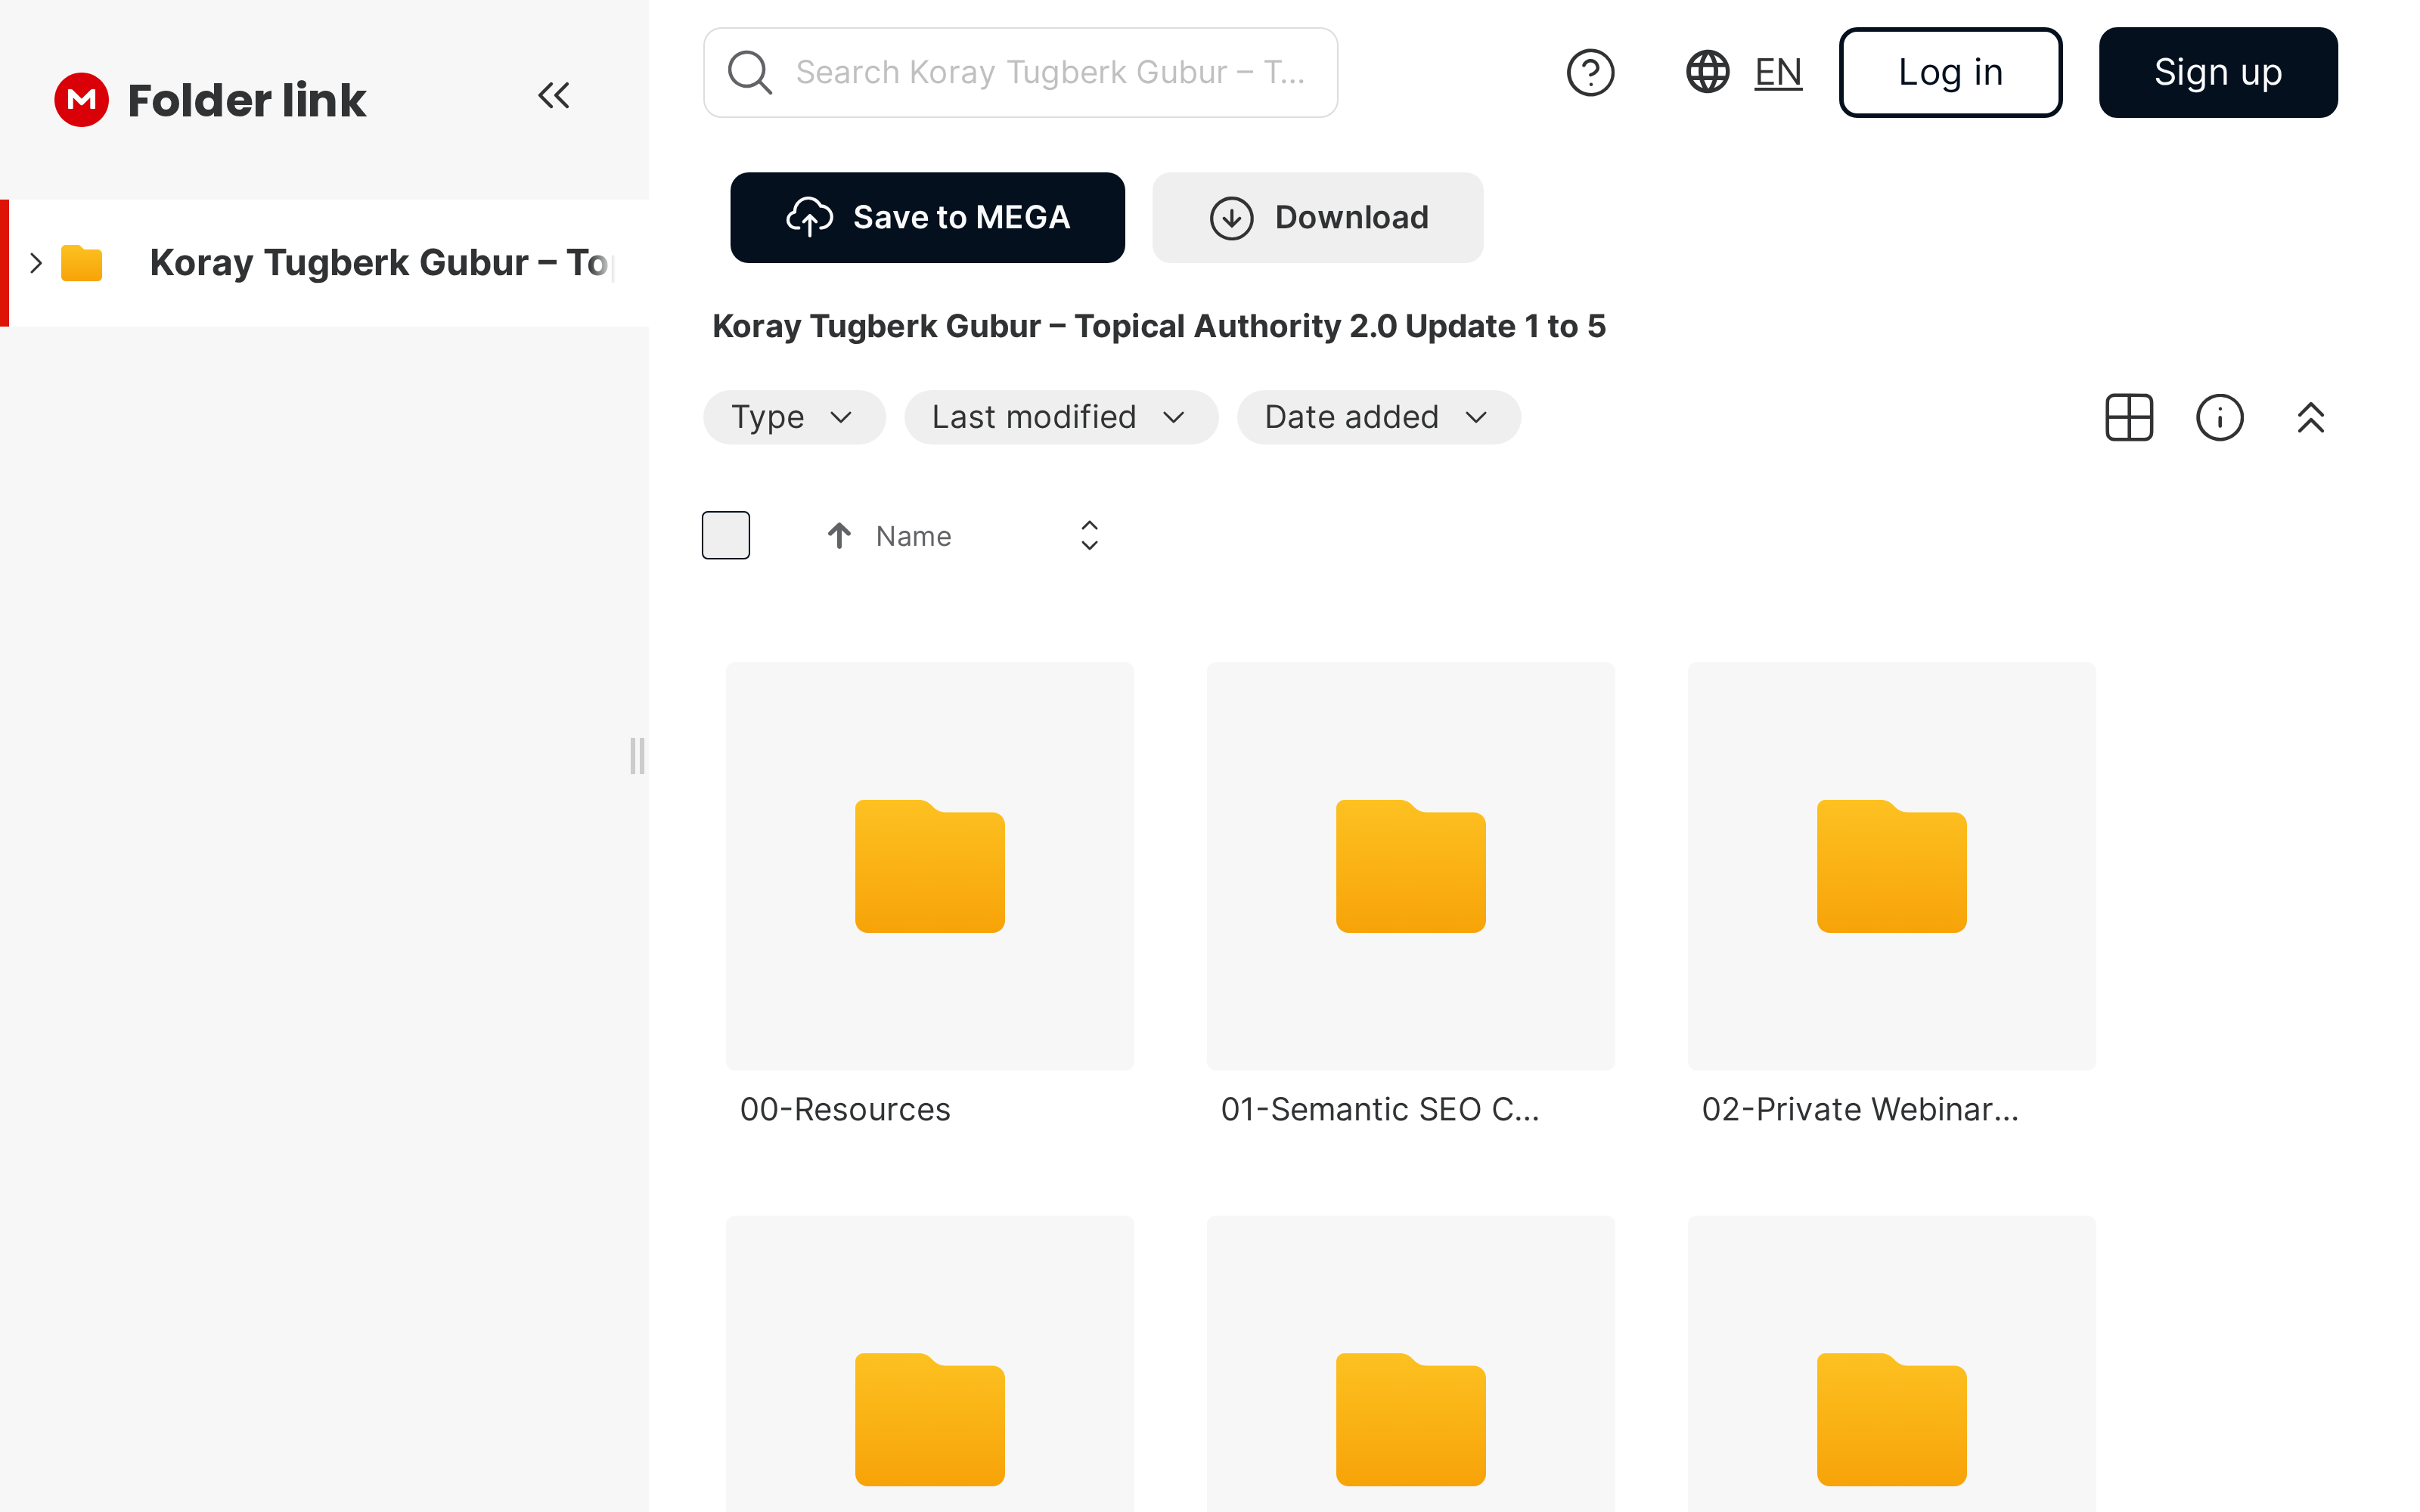2420x1512 pixels.
Task: Click the Sign up button
Action: tap(2218, 72)
